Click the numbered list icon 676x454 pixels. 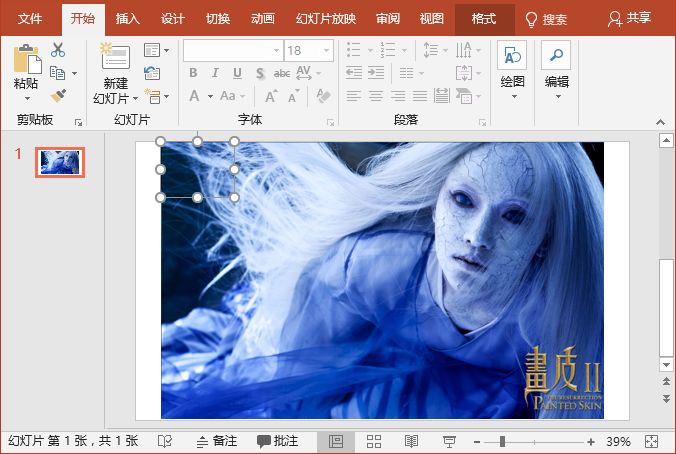tap(388, 50)
